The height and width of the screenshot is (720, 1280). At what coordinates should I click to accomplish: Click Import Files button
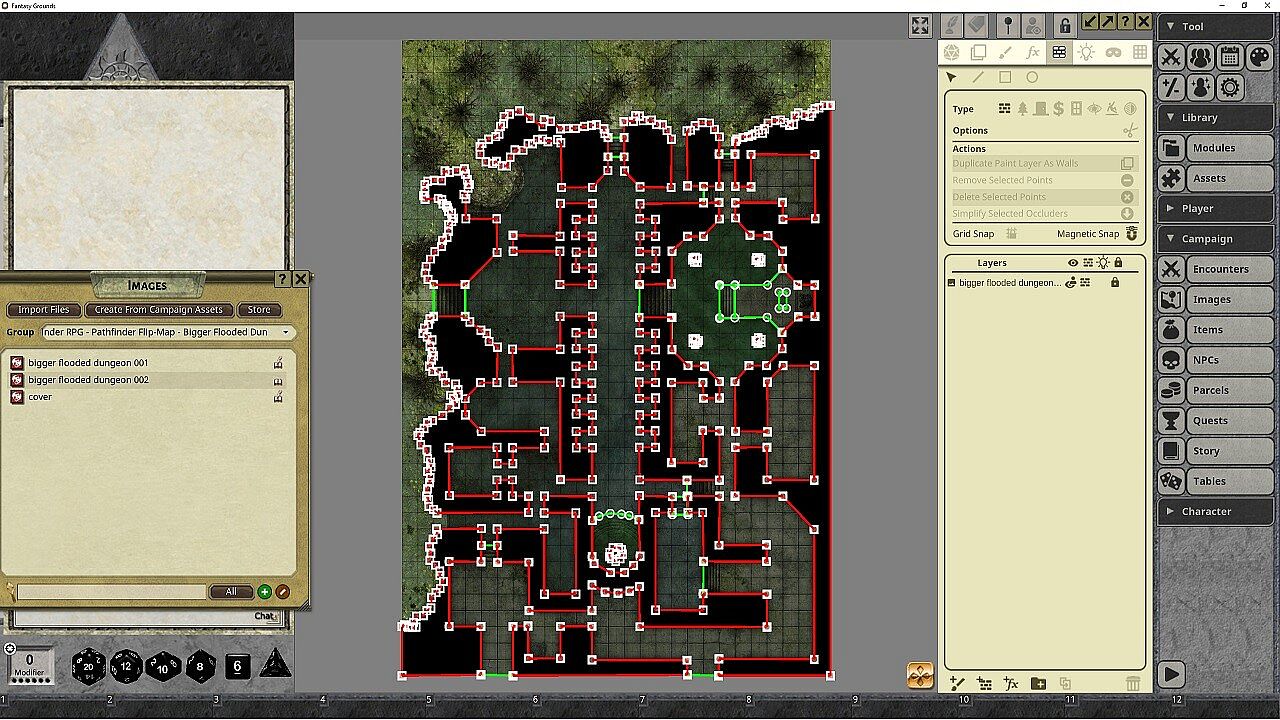(44, 310)
